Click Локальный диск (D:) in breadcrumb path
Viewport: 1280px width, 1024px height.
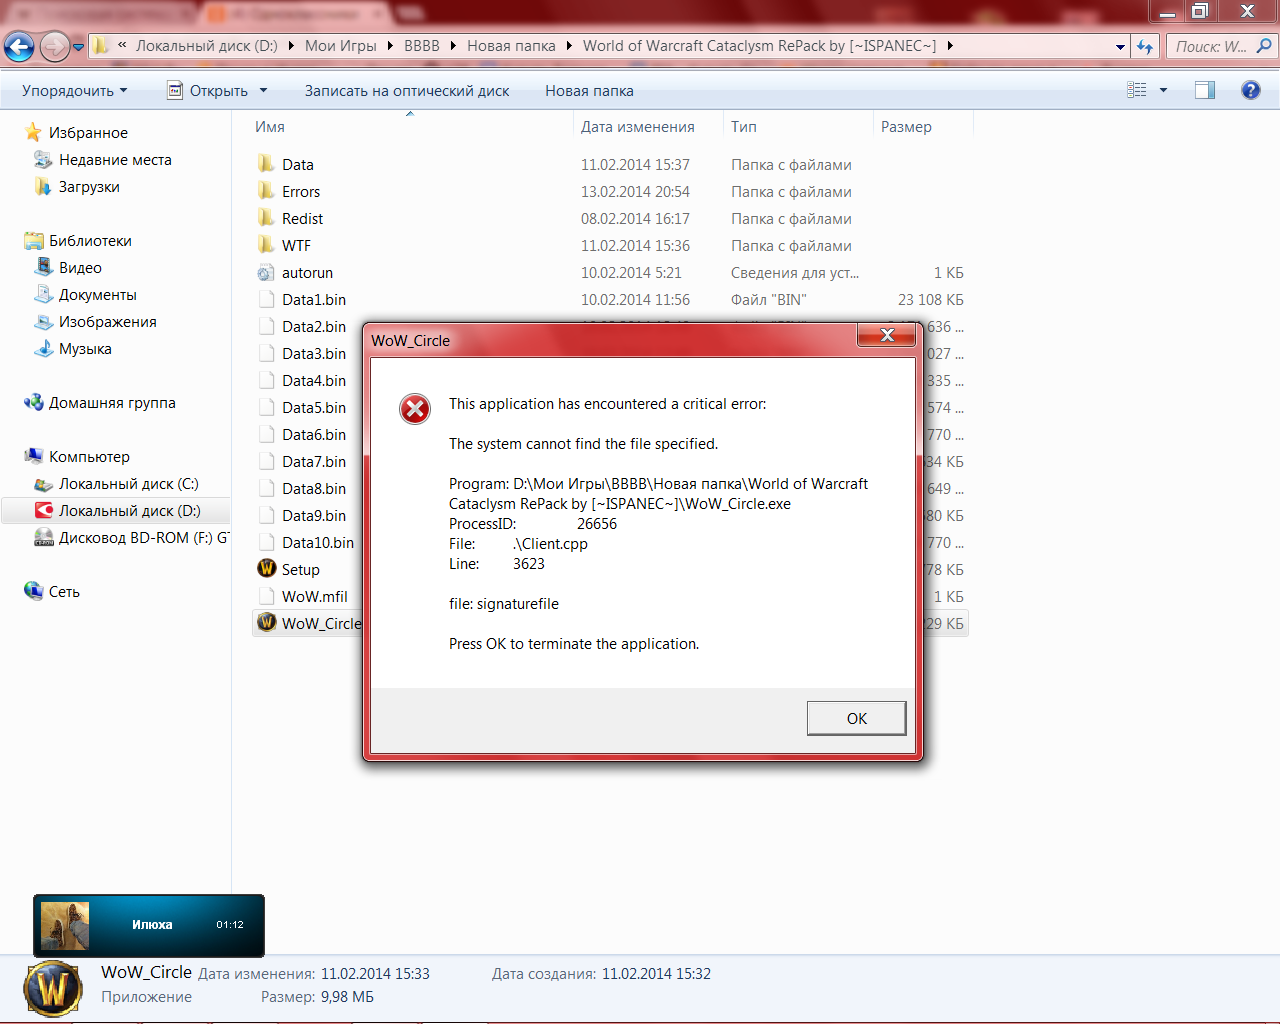click(207, 46)
